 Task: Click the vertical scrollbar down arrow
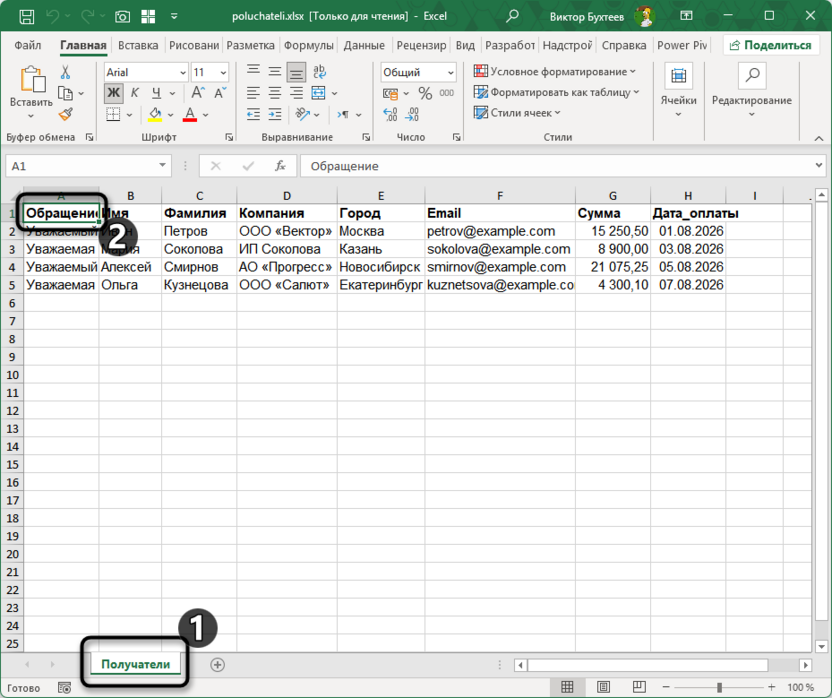coord(822,646)
